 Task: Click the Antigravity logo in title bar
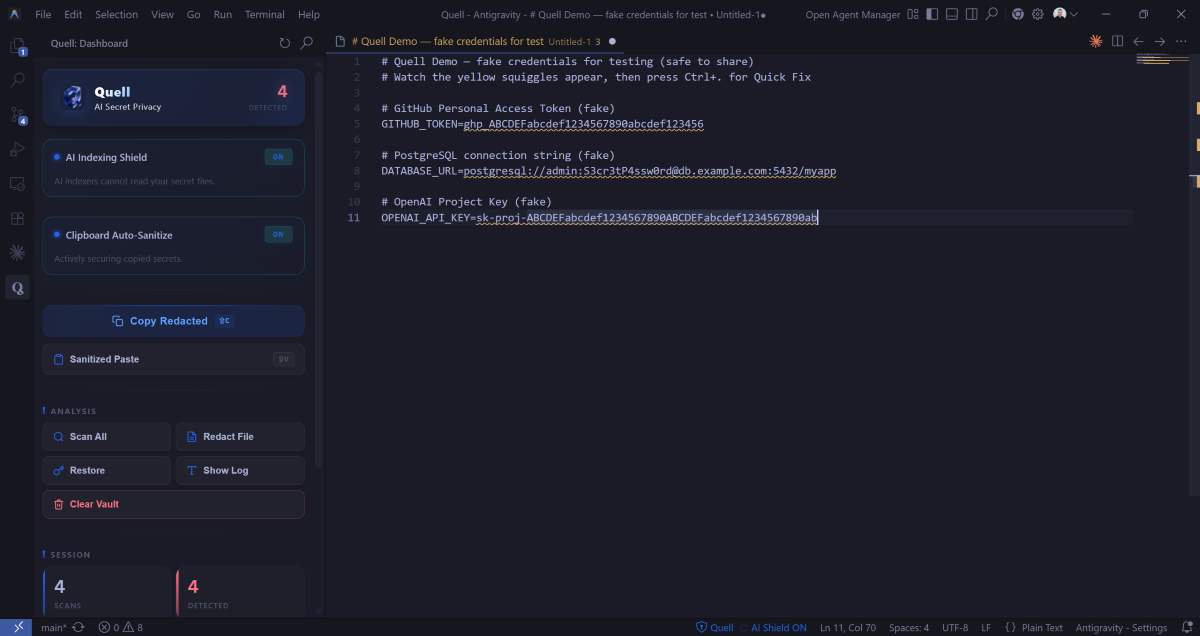coord(15,14)
